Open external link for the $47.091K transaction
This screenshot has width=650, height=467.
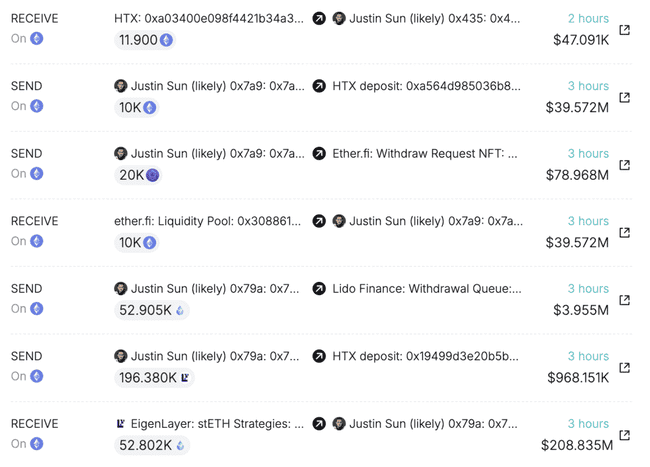coord(625,30)
